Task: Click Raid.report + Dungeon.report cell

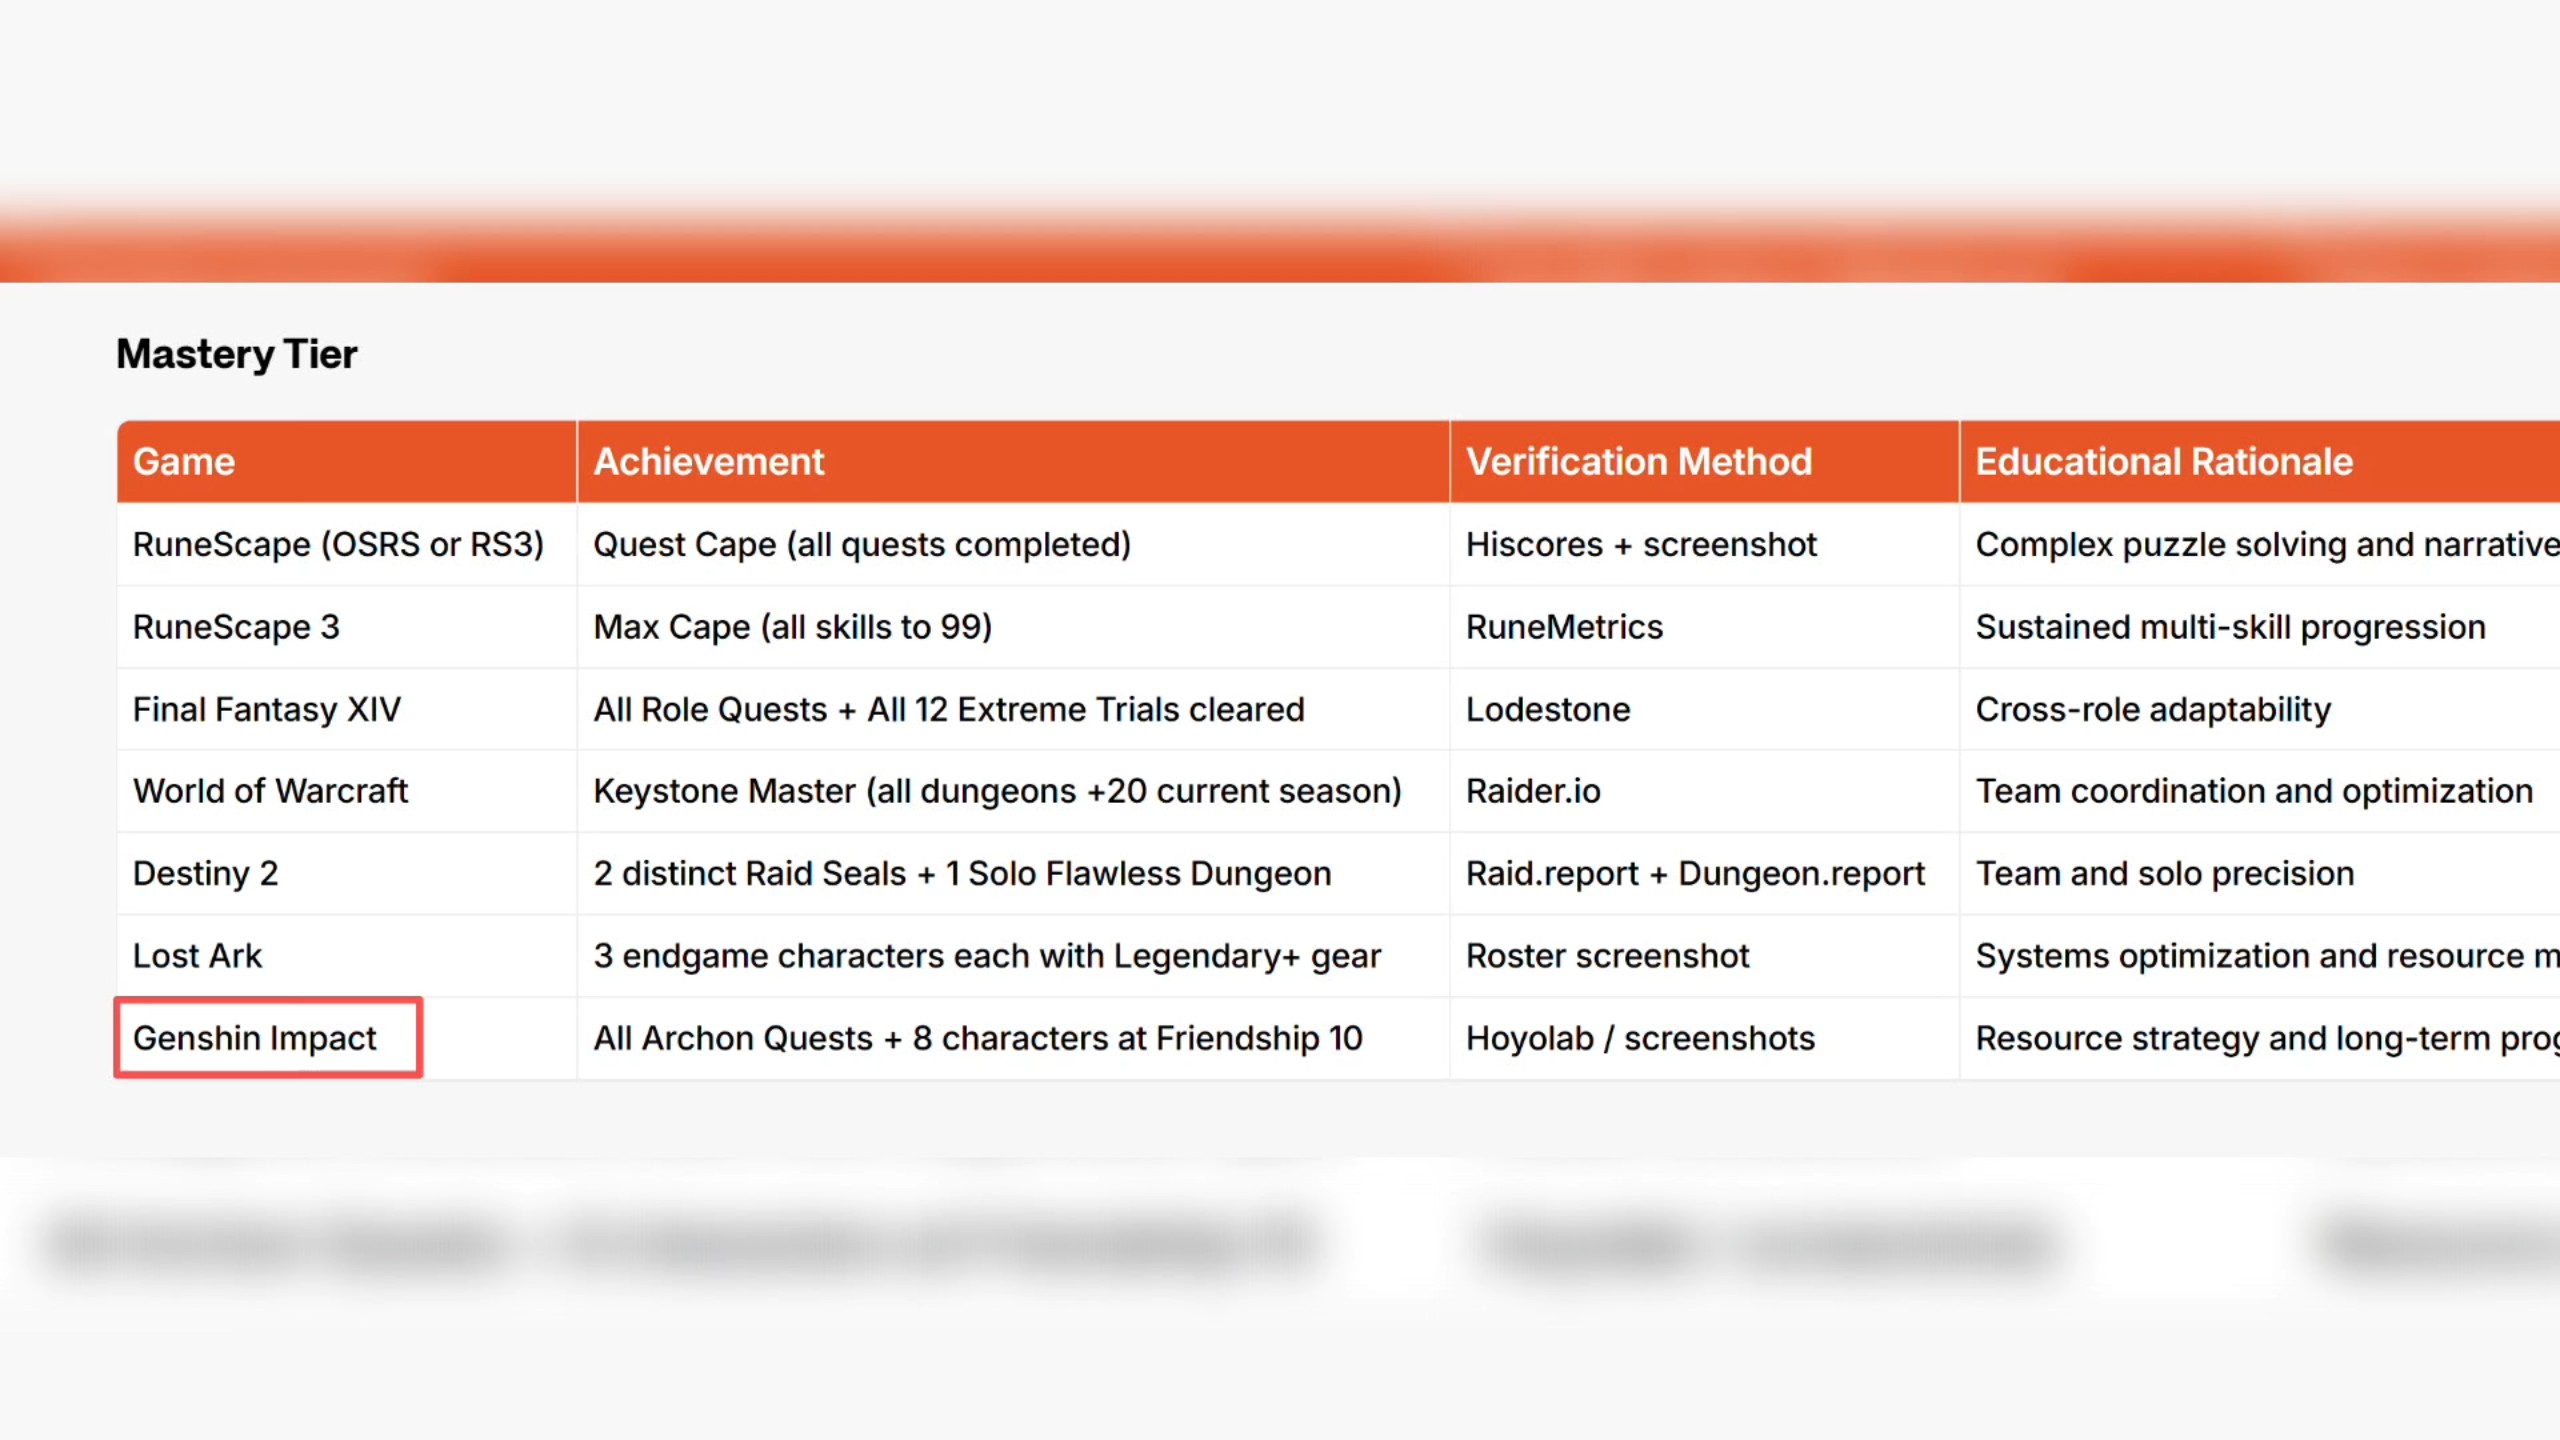Action: click(x=1704, y=873)
